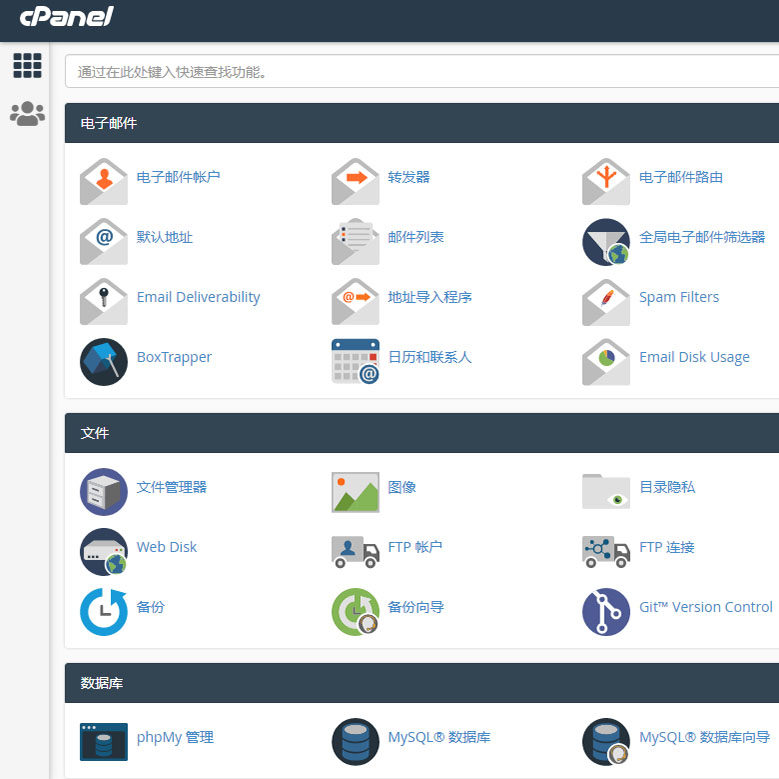Collapse the 电子邮件 section header

coord(422,123)
